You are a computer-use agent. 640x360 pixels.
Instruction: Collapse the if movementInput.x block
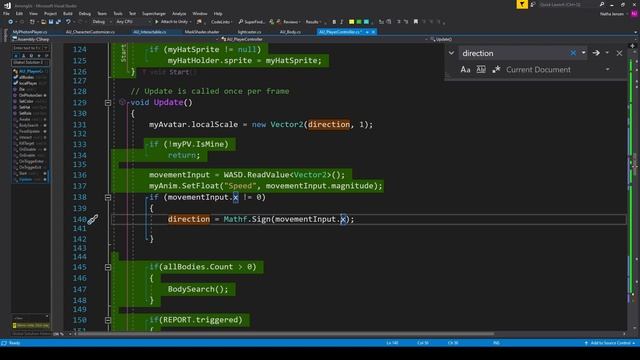[x=108, y=198]
